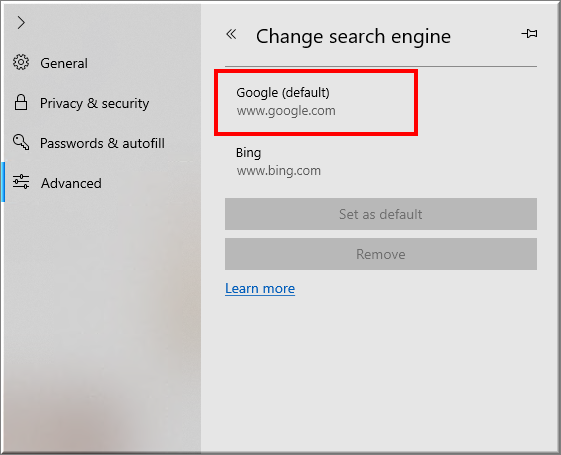Viewport: 561px width, 455px height.
Task: Pin the settings pane with pushpin icon
Action: point(529,34)
